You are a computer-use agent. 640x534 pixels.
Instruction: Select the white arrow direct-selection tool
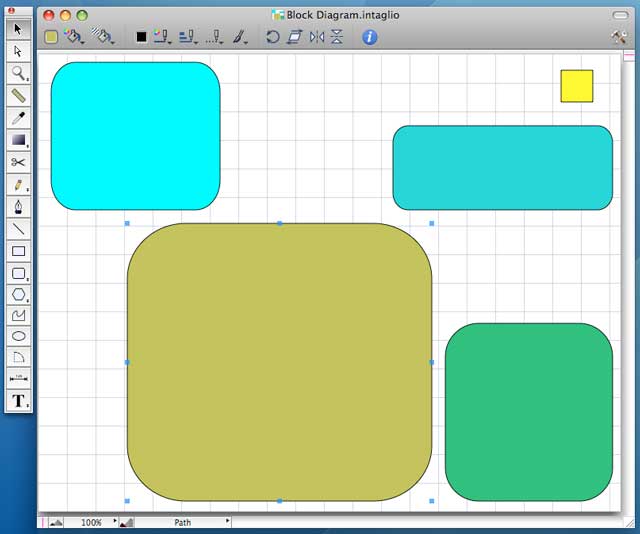coord(18,51)
